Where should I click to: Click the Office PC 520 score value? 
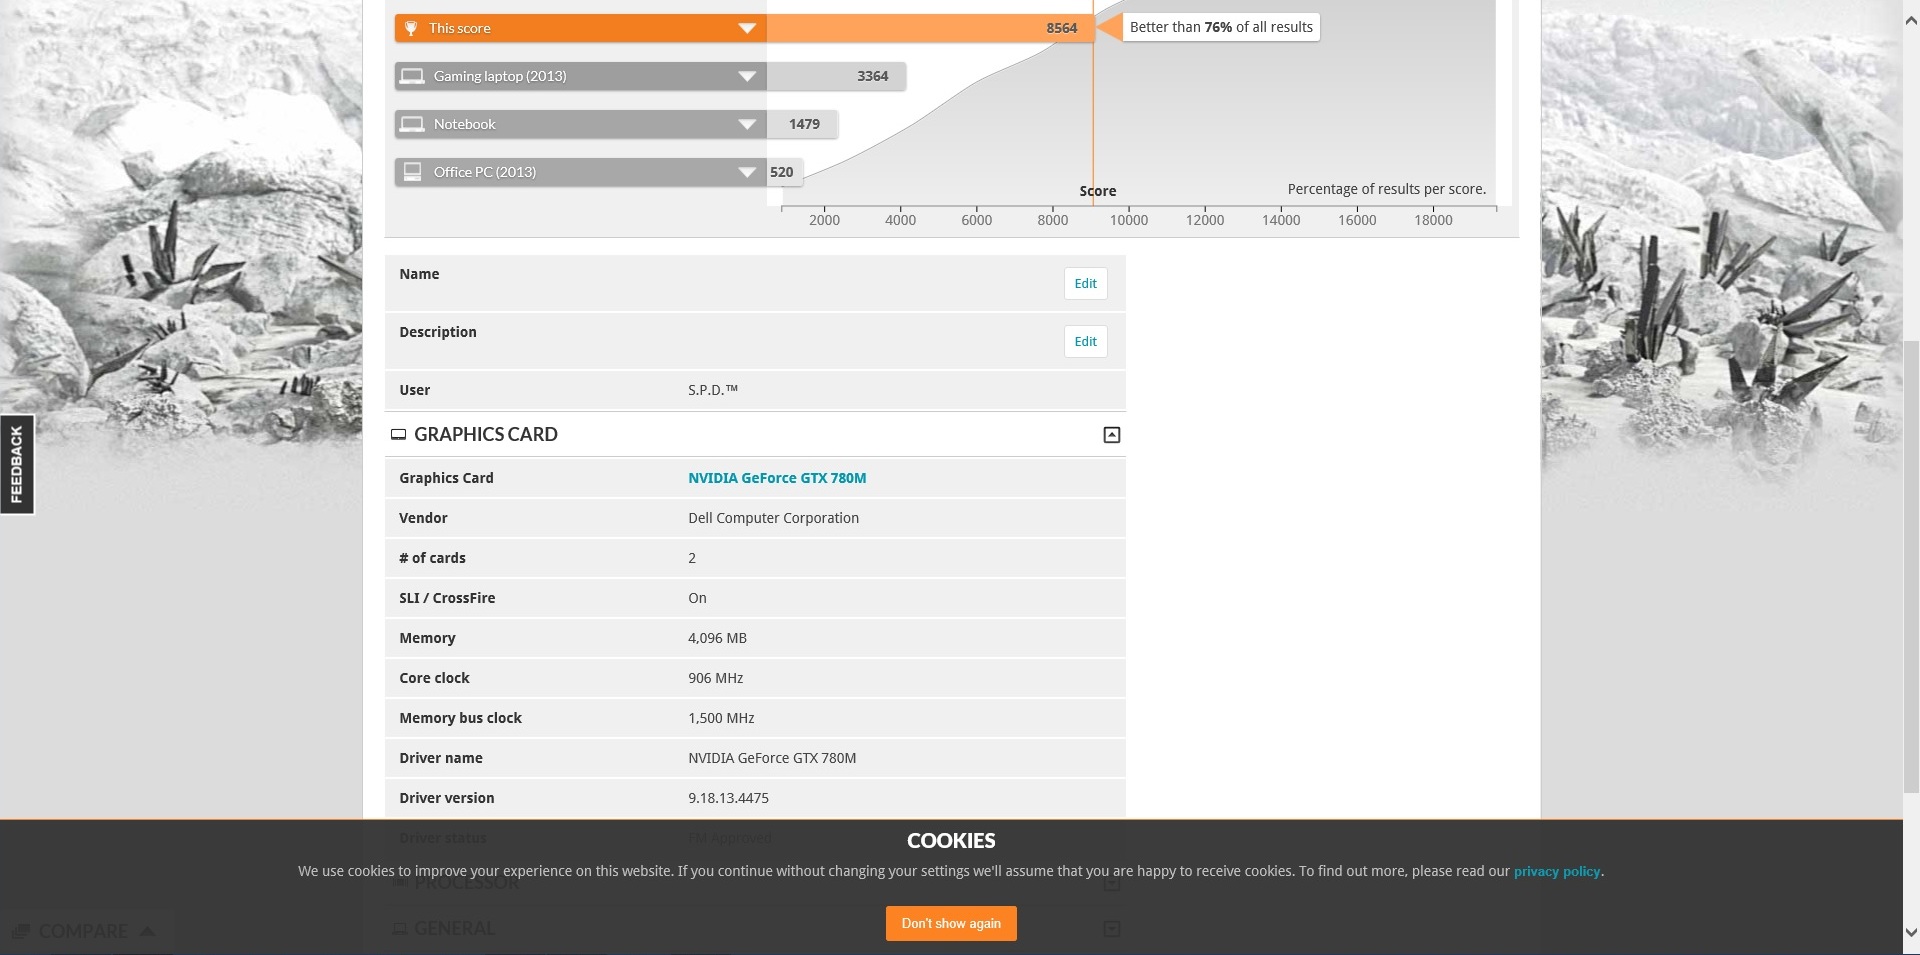tap(781, 172)
